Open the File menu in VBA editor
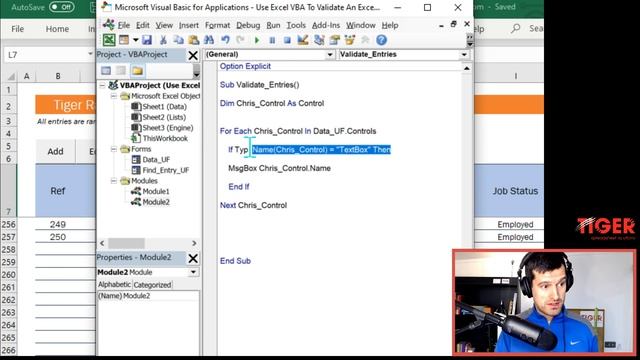This screenshot has width=640, height=360. point(124,25)
